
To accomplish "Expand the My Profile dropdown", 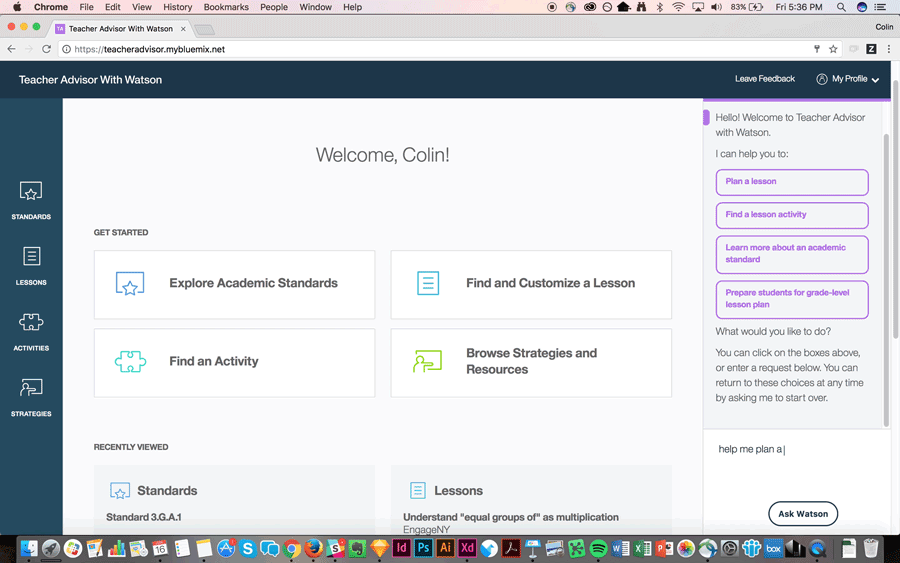I will [848, 79].
